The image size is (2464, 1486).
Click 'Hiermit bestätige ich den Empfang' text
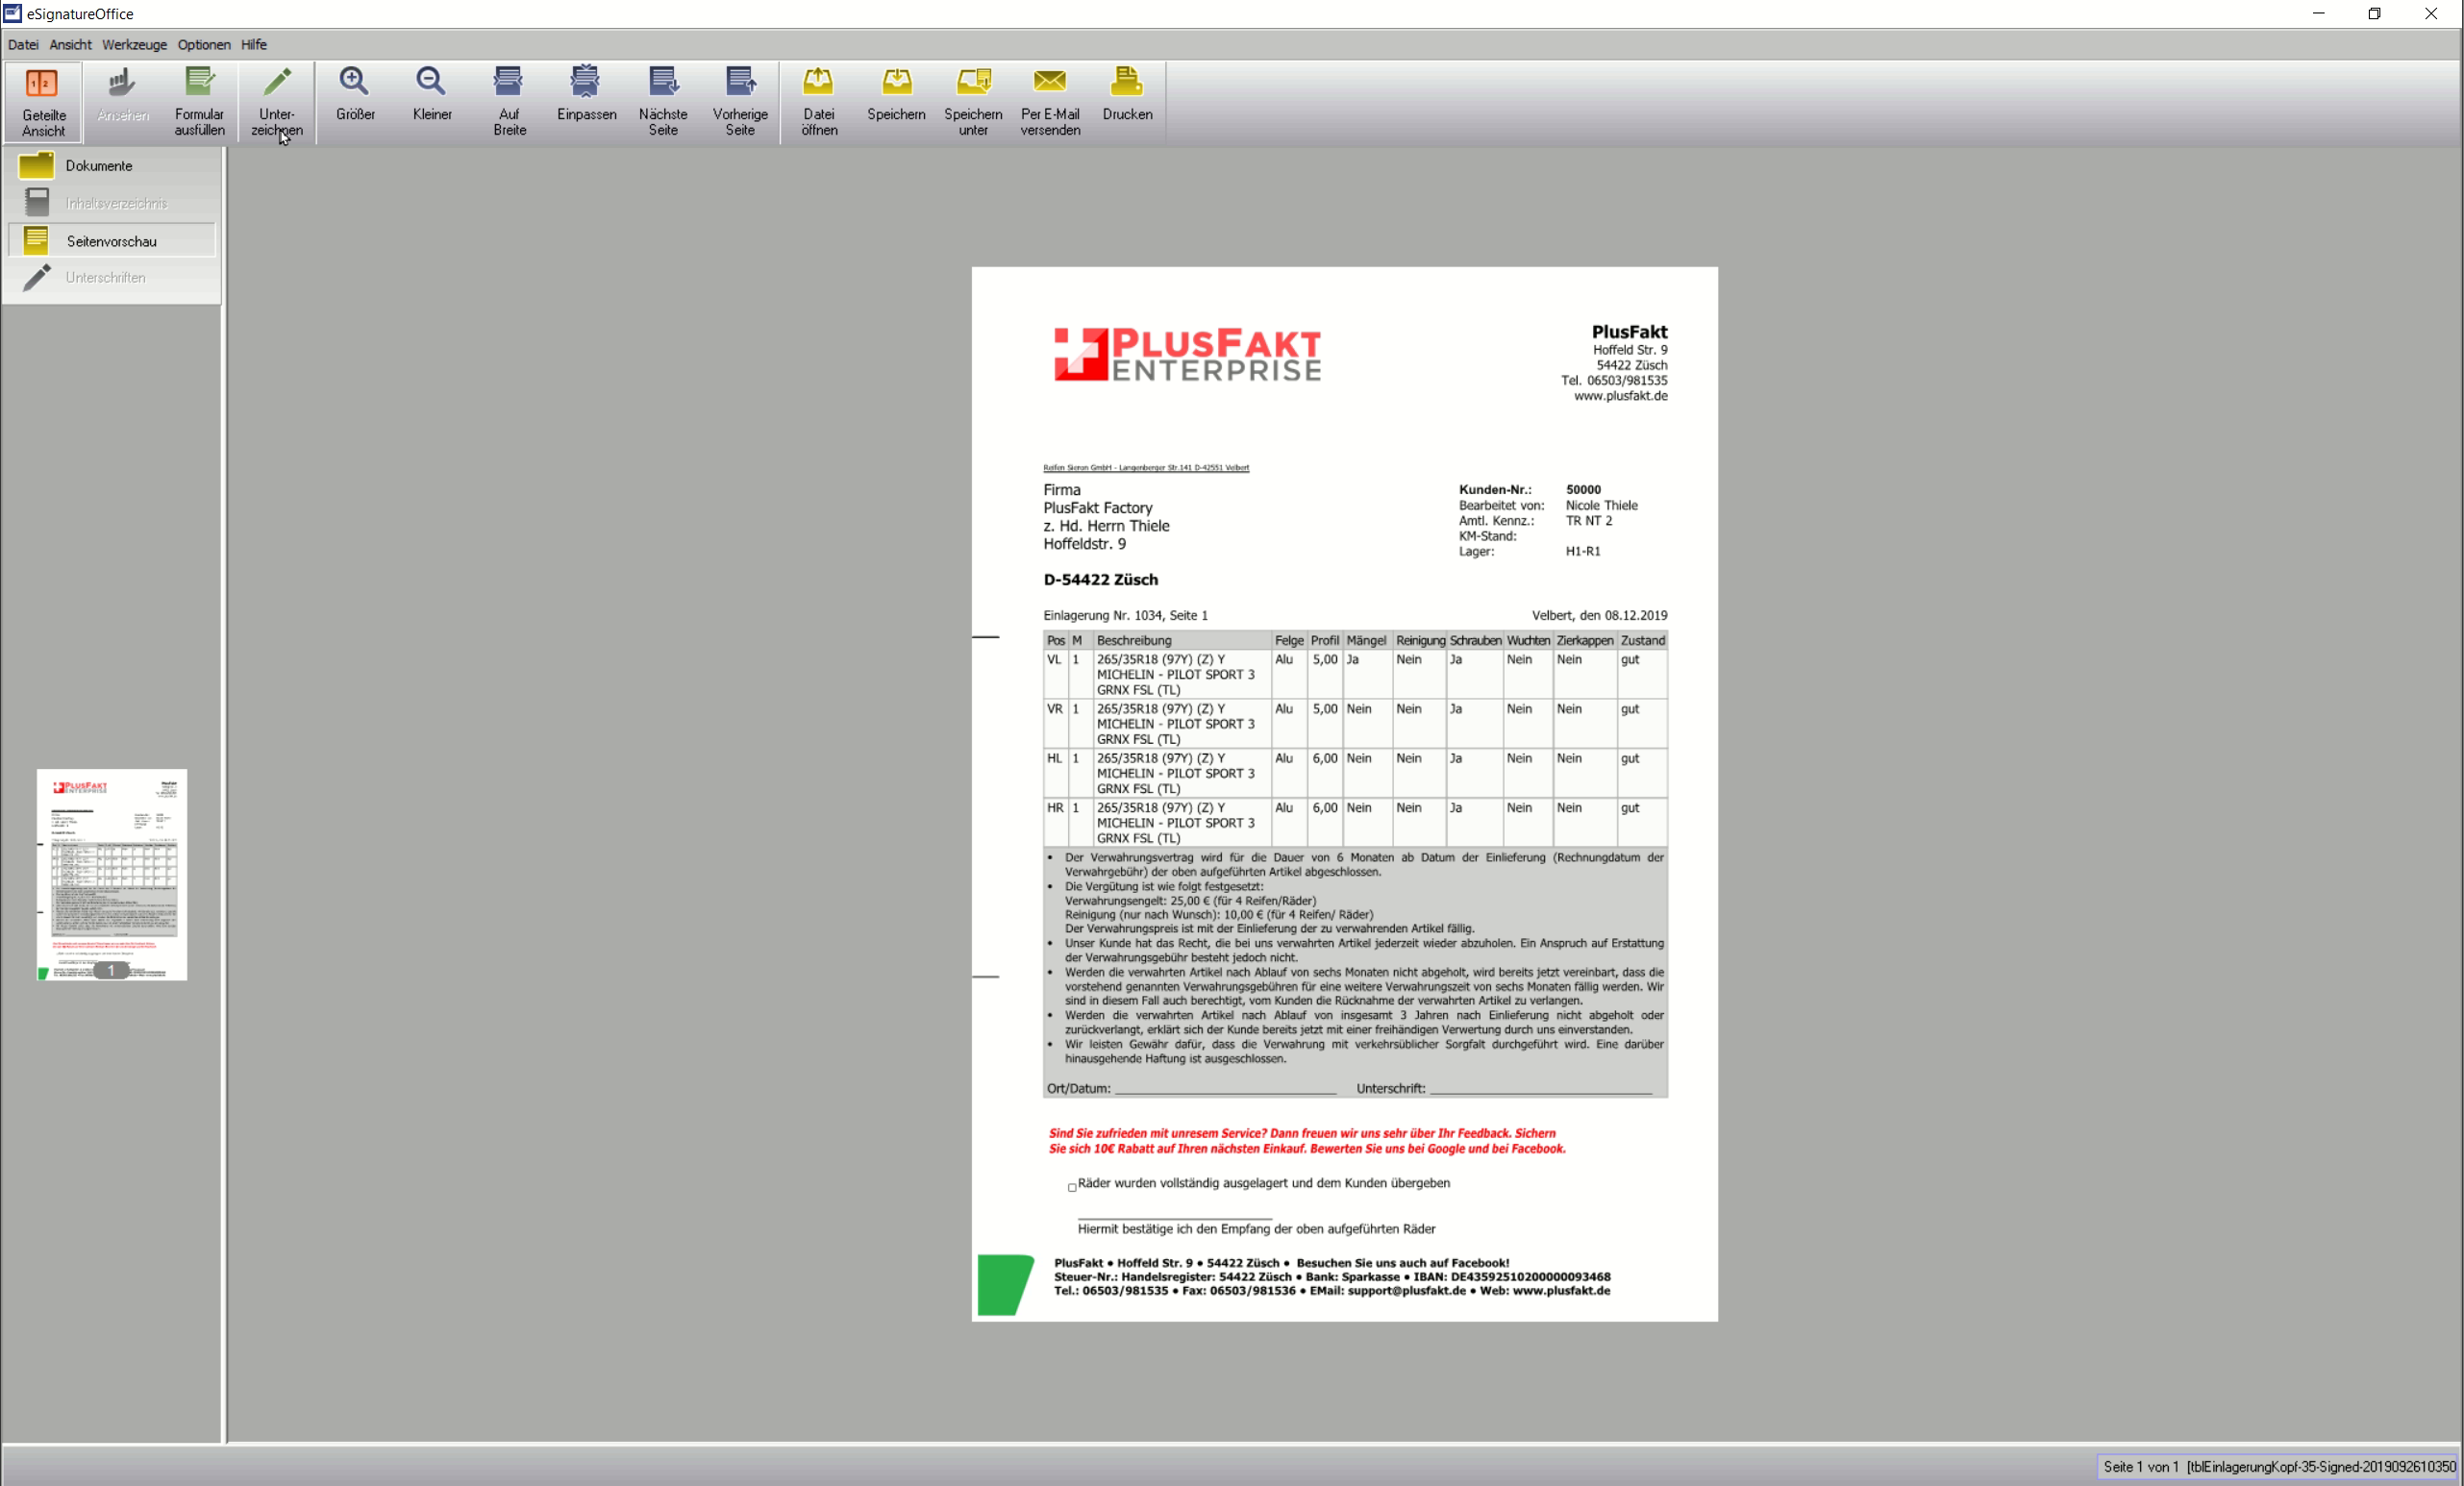pyautogui.click(x=1256, y=1229)
